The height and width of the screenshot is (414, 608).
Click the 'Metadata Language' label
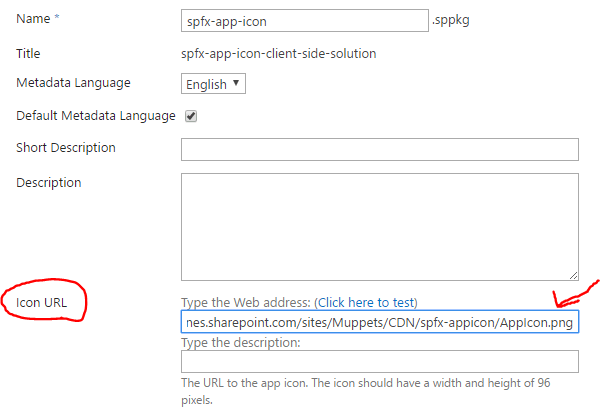pos(73,82)
